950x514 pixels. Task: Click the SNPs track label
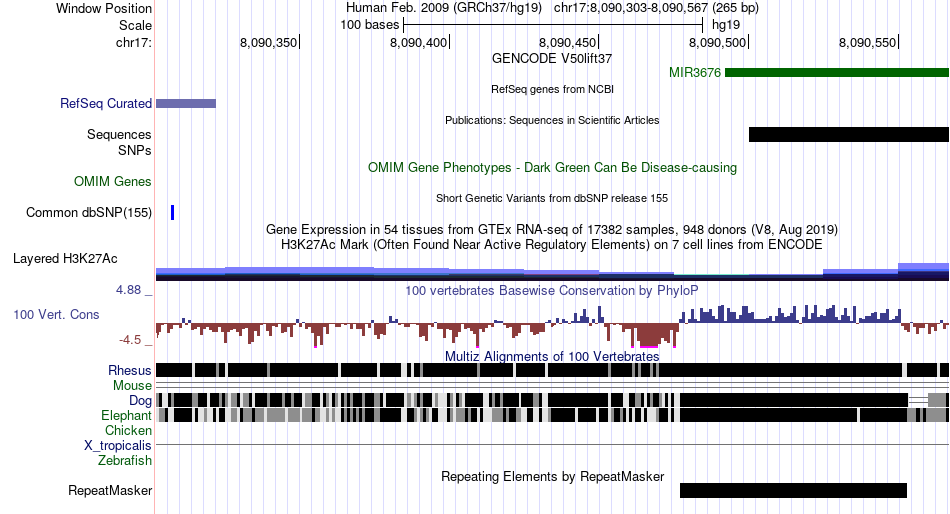[135, 150]
